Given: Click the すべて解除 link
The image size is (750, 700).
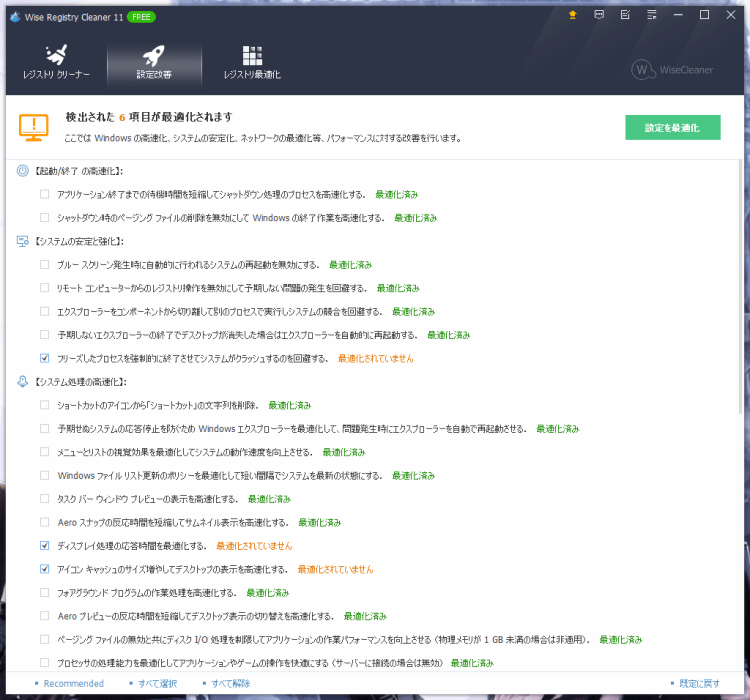Looking at the screenshot, I should [x=231, y=683].
